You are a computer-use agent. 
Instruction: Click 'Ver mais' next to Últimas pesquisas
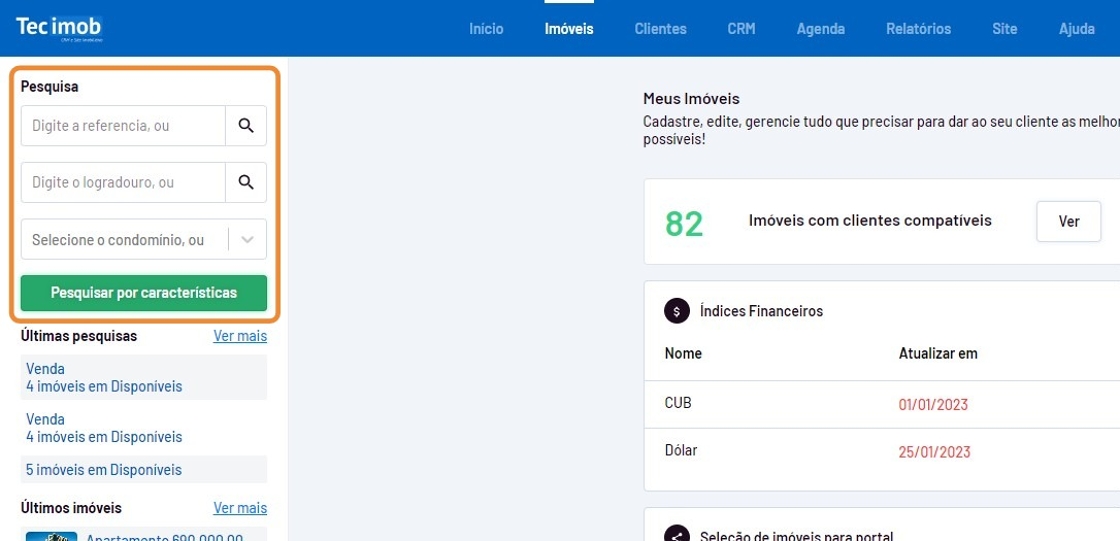240,336
